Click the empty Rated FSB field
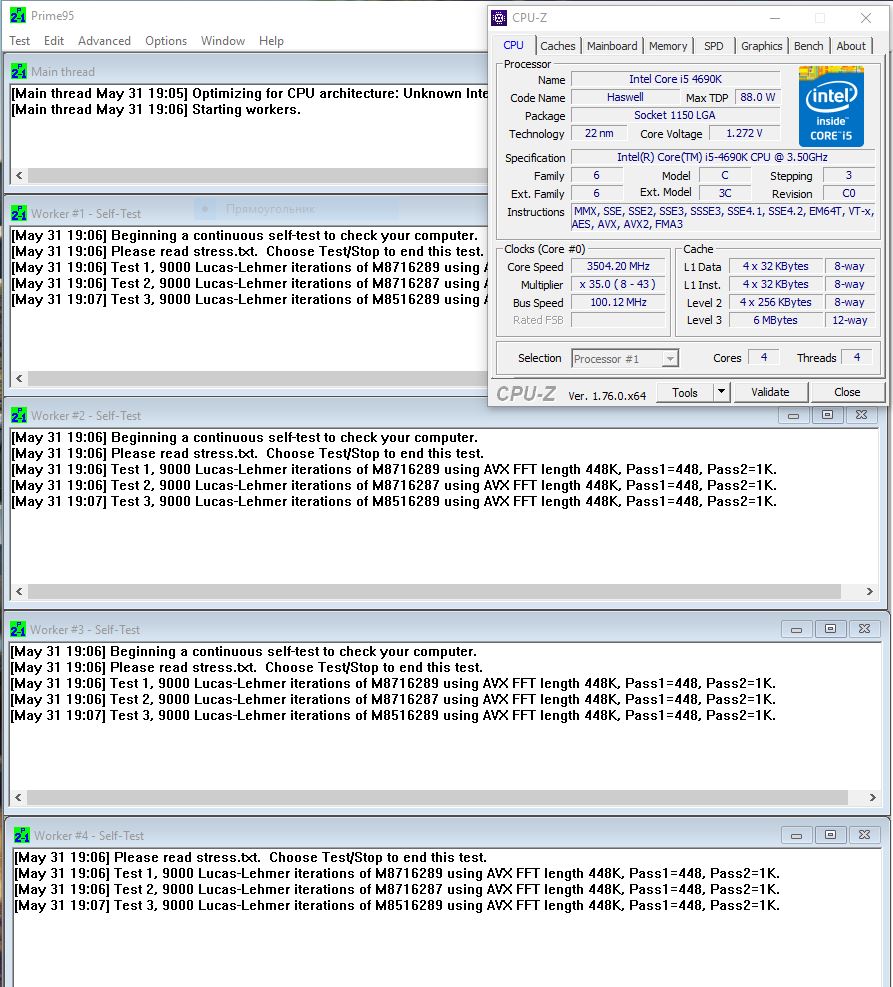This screenshot has height=987, width=893. point(618,320)
